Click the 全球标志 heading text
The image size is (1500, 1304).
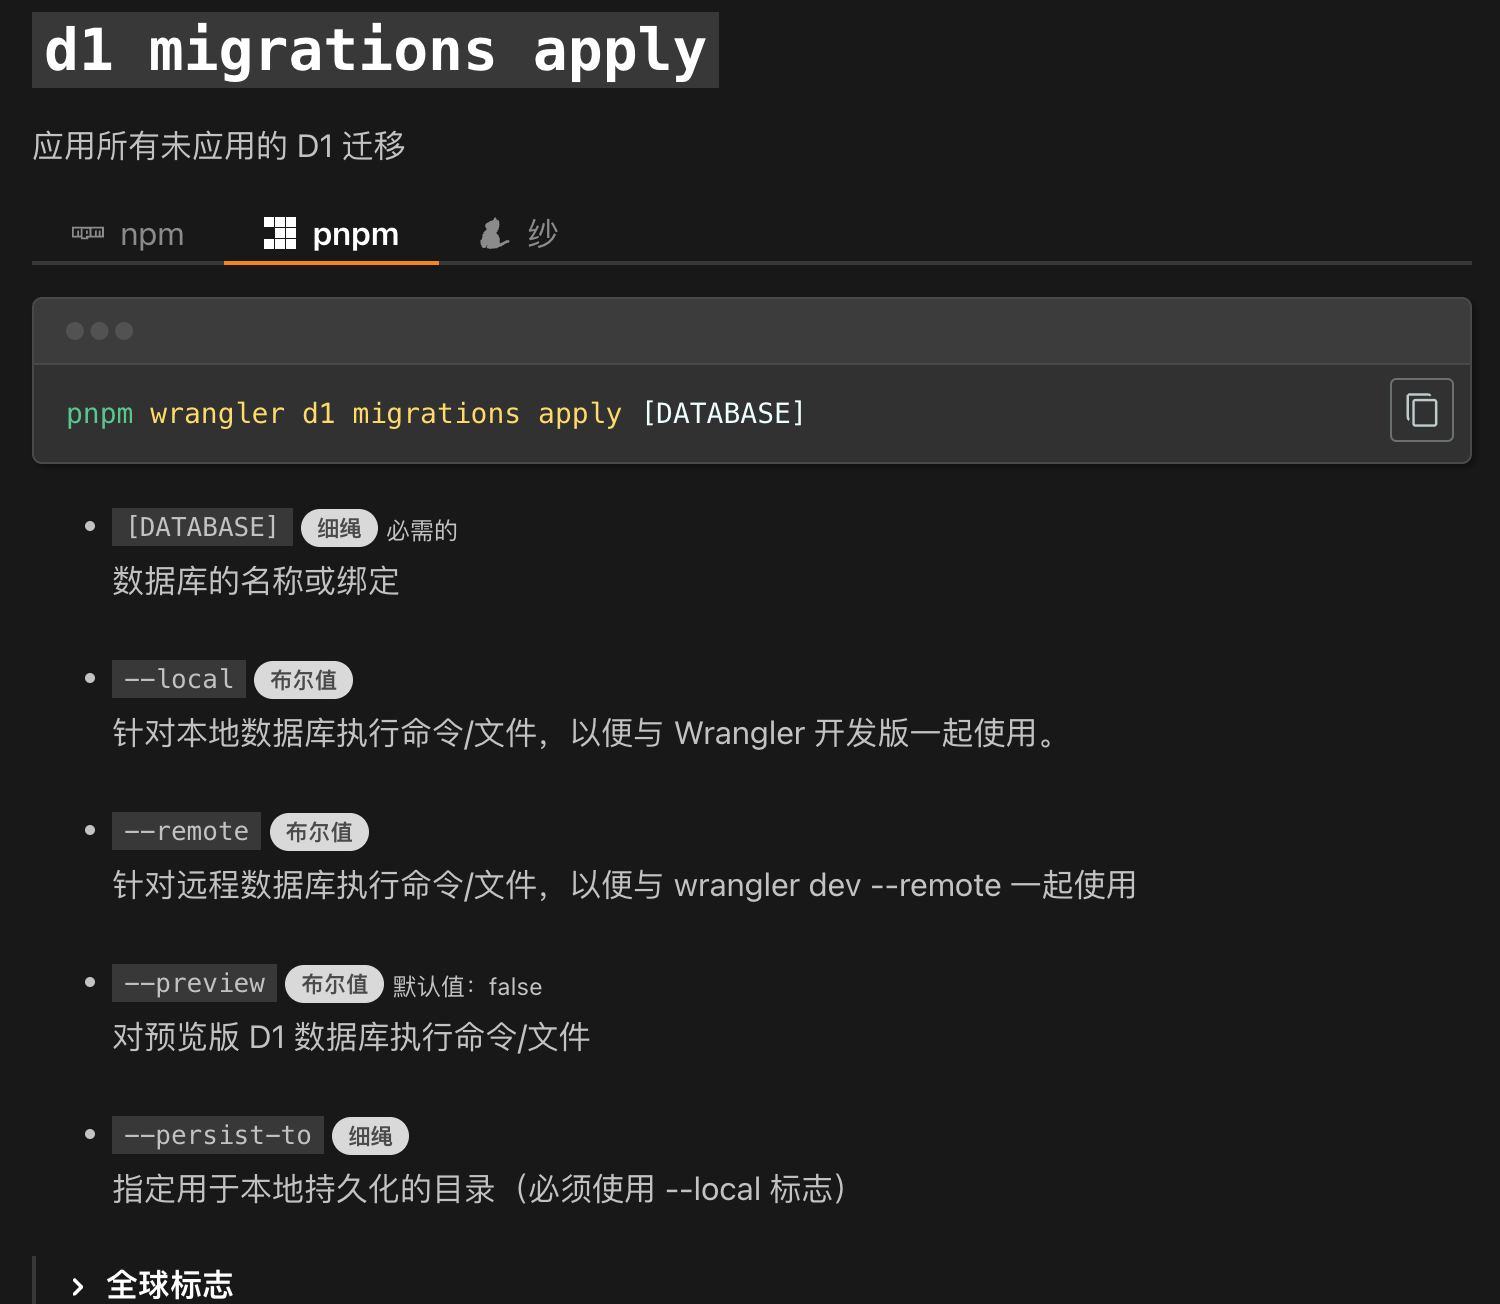tap(170, 1285)
